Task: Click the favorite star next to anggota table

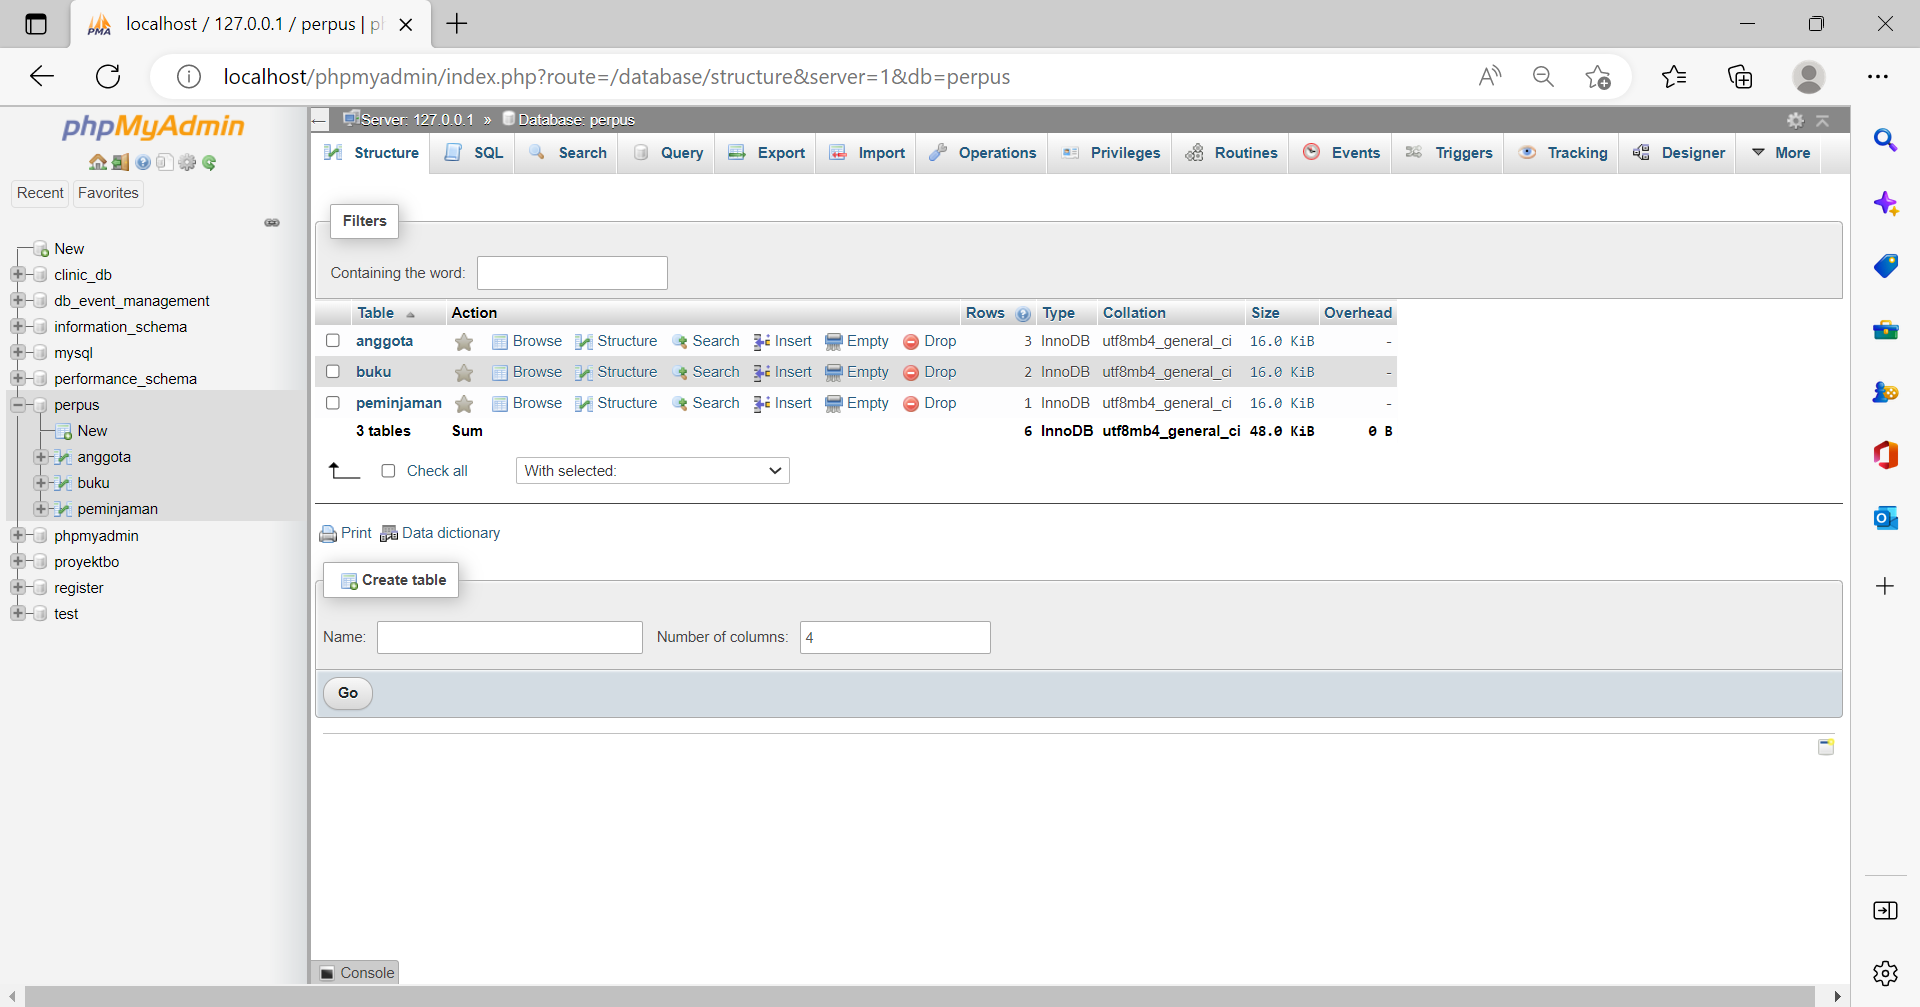Action: [463, 341]
